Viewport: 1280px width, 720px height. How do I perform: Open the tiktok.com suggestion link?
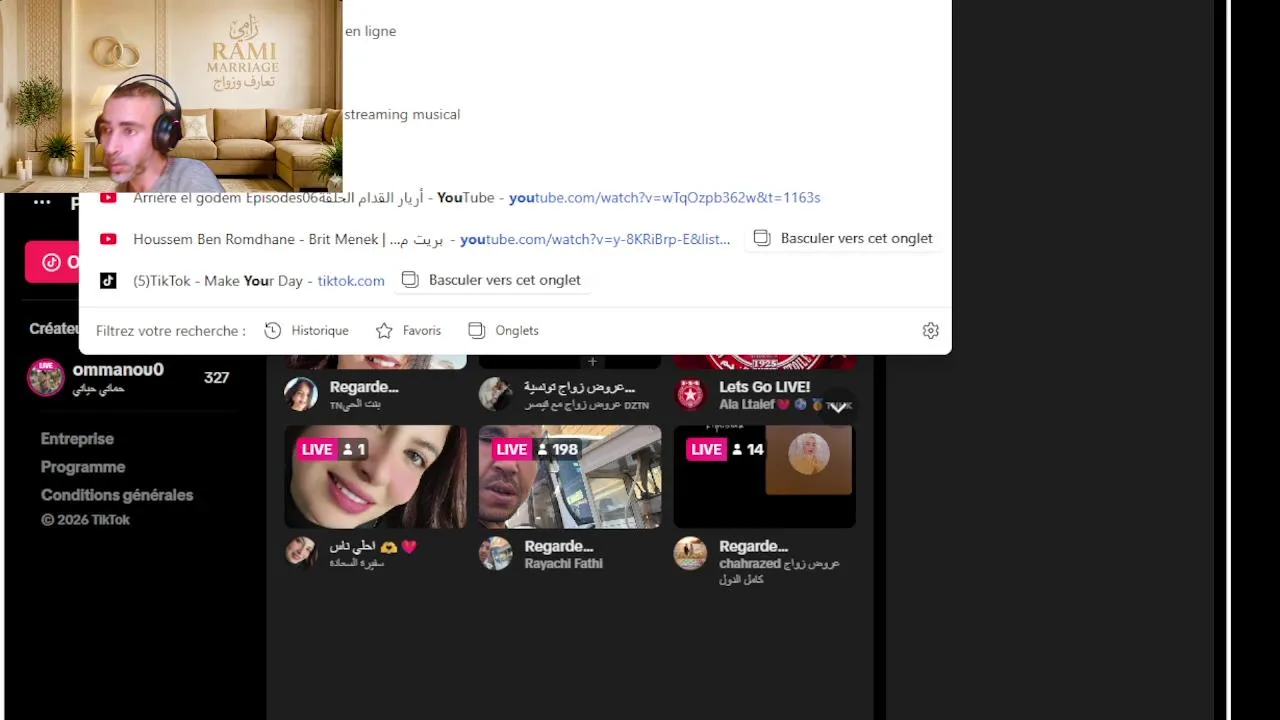[351, 281]
